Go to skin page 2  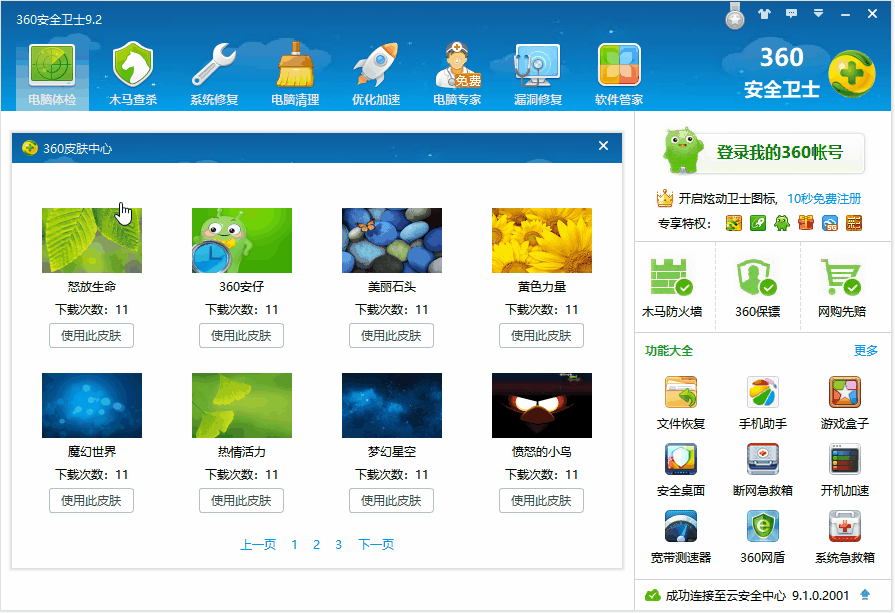point(316,545)
